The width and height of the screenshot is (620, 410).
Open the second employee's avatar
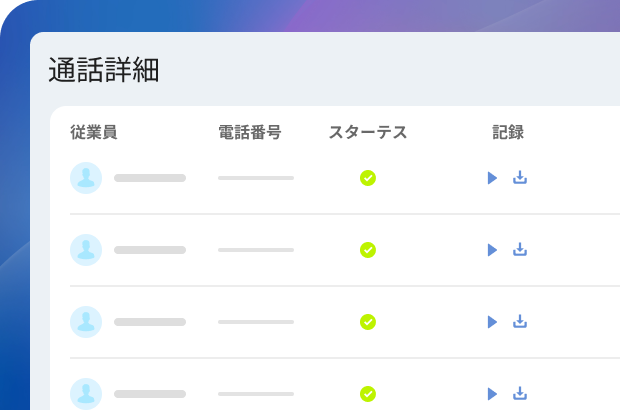pyautogui.click(x=86, y=250)
